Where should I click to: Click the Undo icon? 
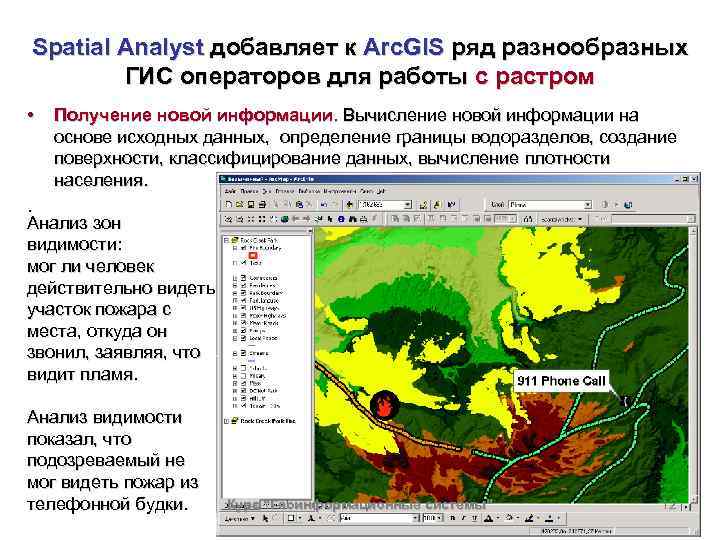coord(324,204)
